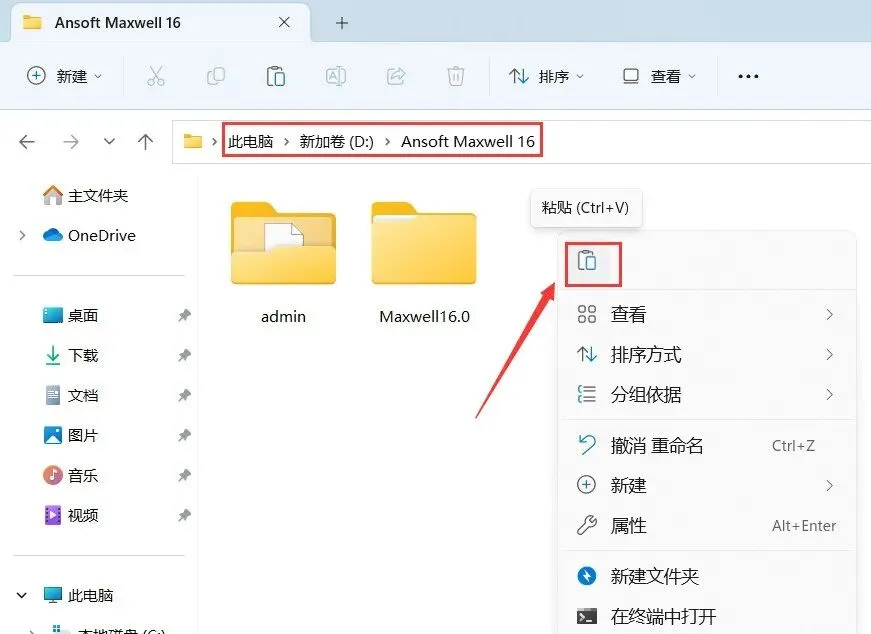
Task: Click 新加卷 (D:) in the breadcrumb
Action: (x=337, y=142)
